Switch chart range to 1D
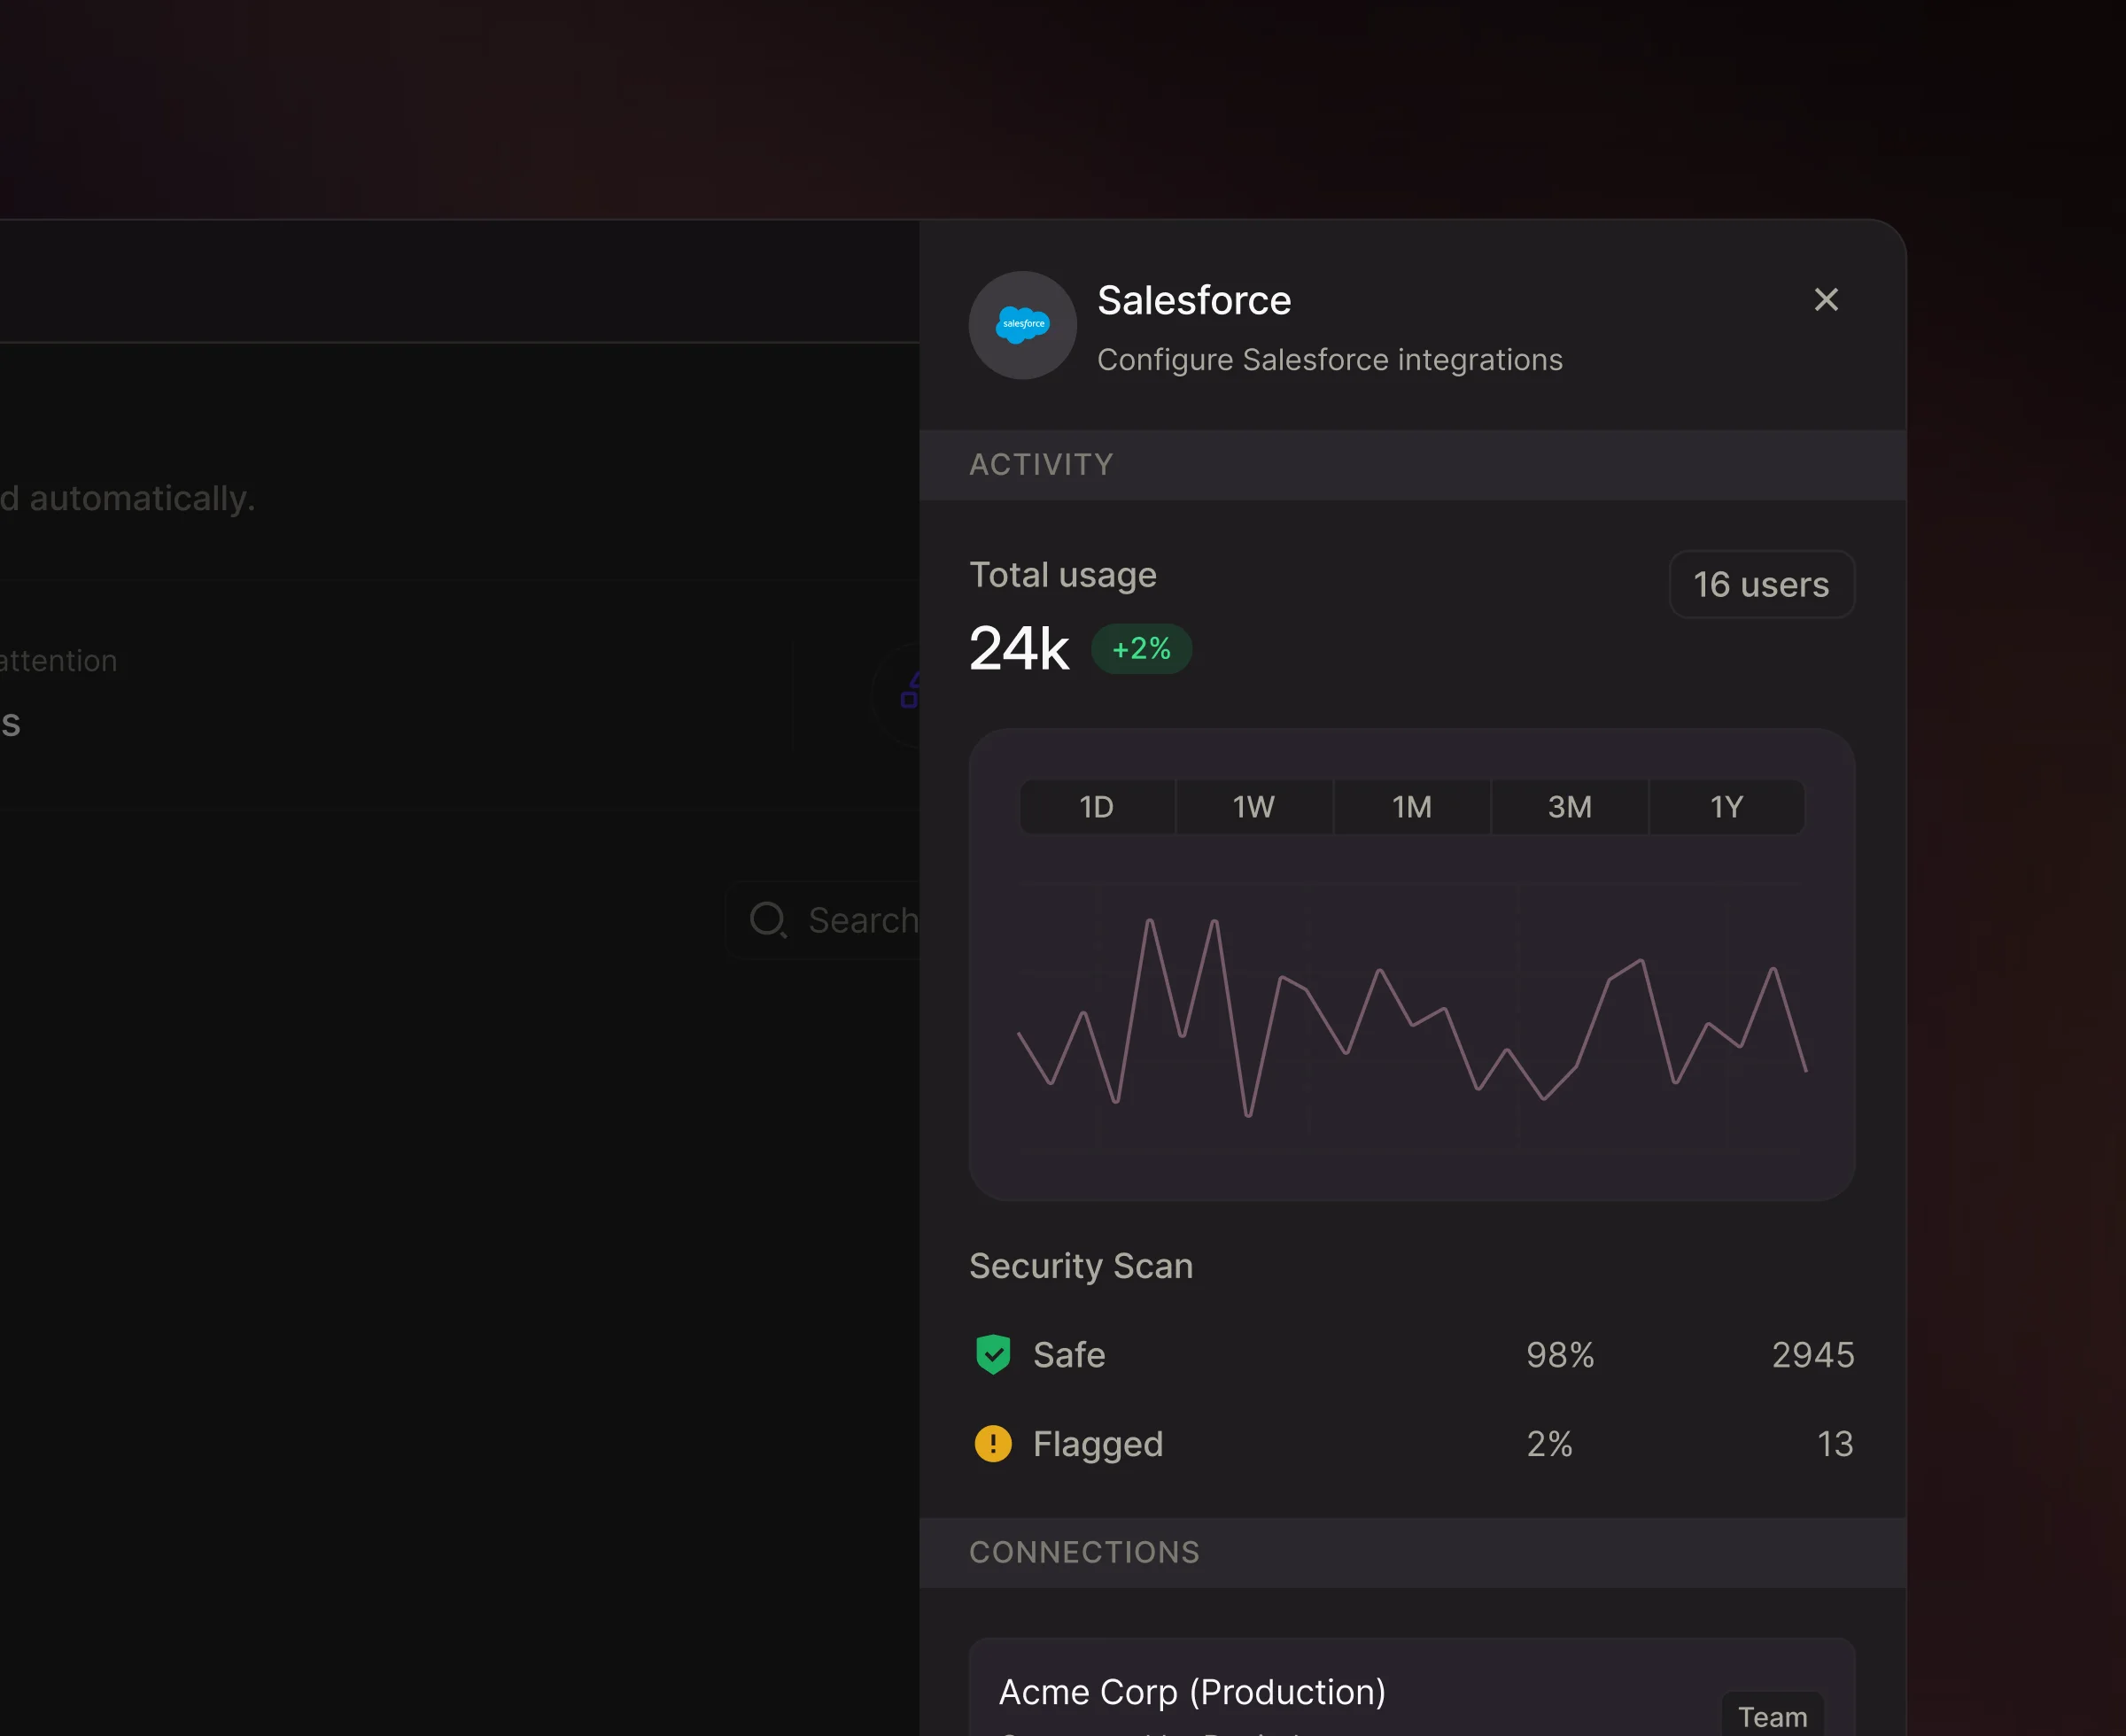 point(1096,807)
